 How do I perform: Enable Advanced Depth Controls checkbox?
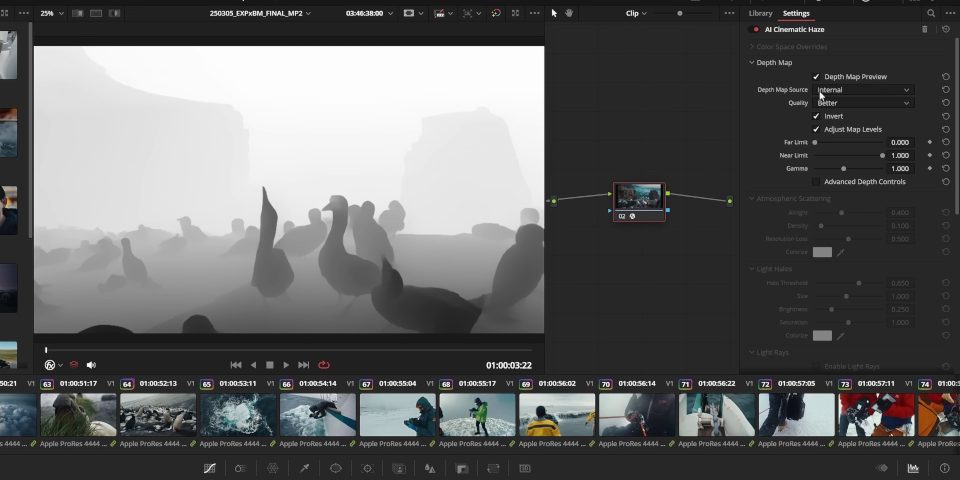tap(816, 182)
